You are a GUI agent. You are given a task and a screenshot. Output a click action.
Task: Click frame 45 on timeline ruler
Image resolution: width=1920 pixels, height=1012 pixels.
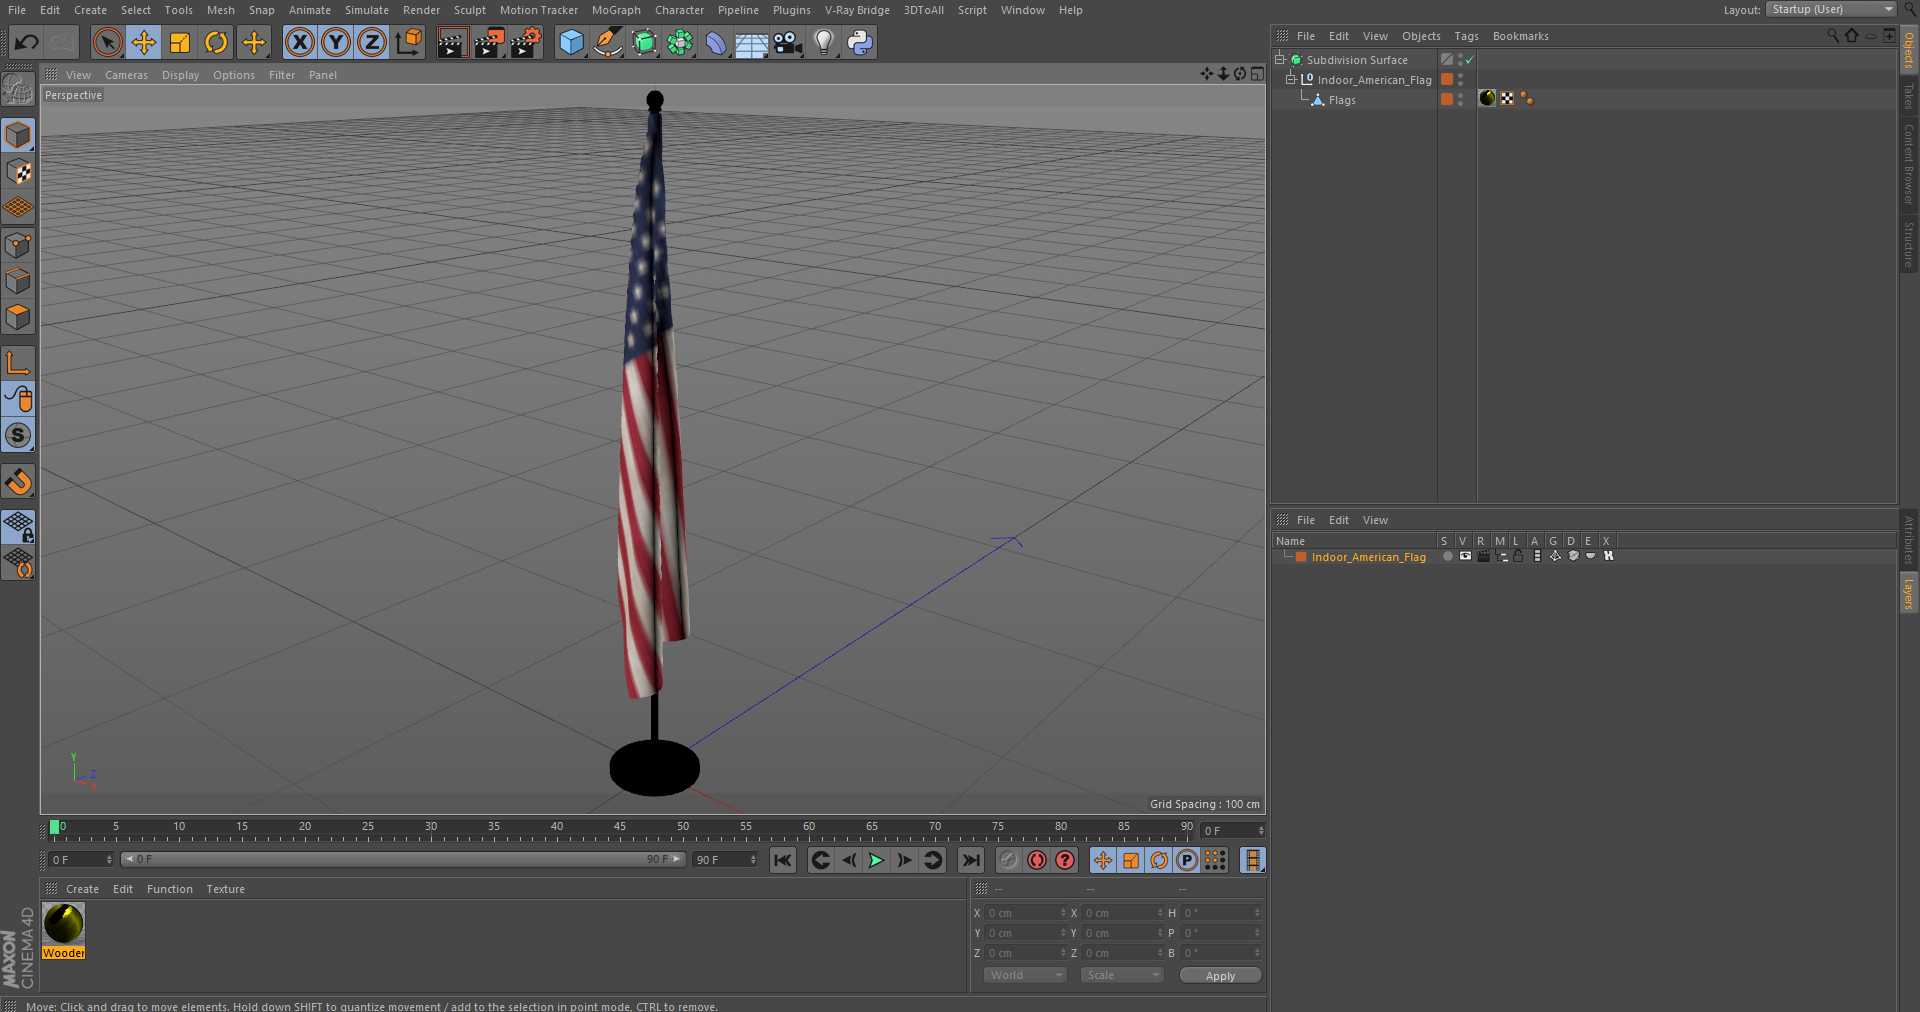(620, 827)
